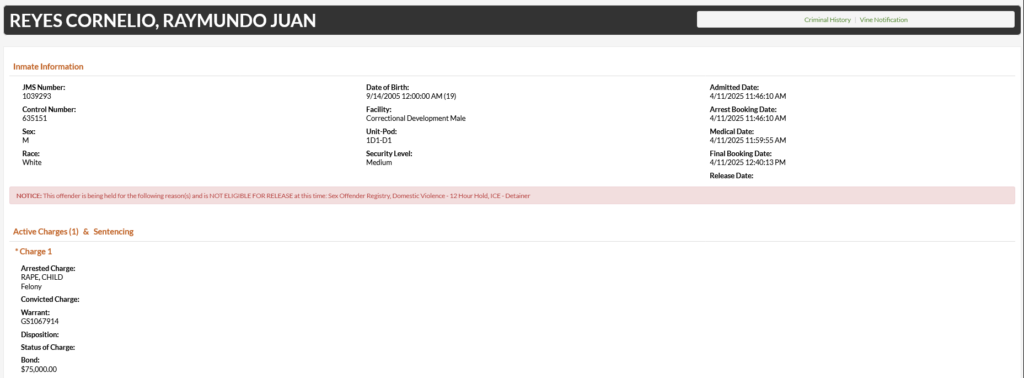Click the Release Date label

[731, 176]
